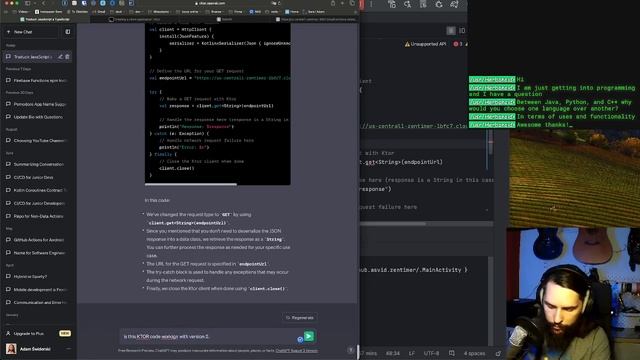Click Upgrade to Plus
Image resolution: width=640 pixels, height=360 pixels.
(38, 333)
